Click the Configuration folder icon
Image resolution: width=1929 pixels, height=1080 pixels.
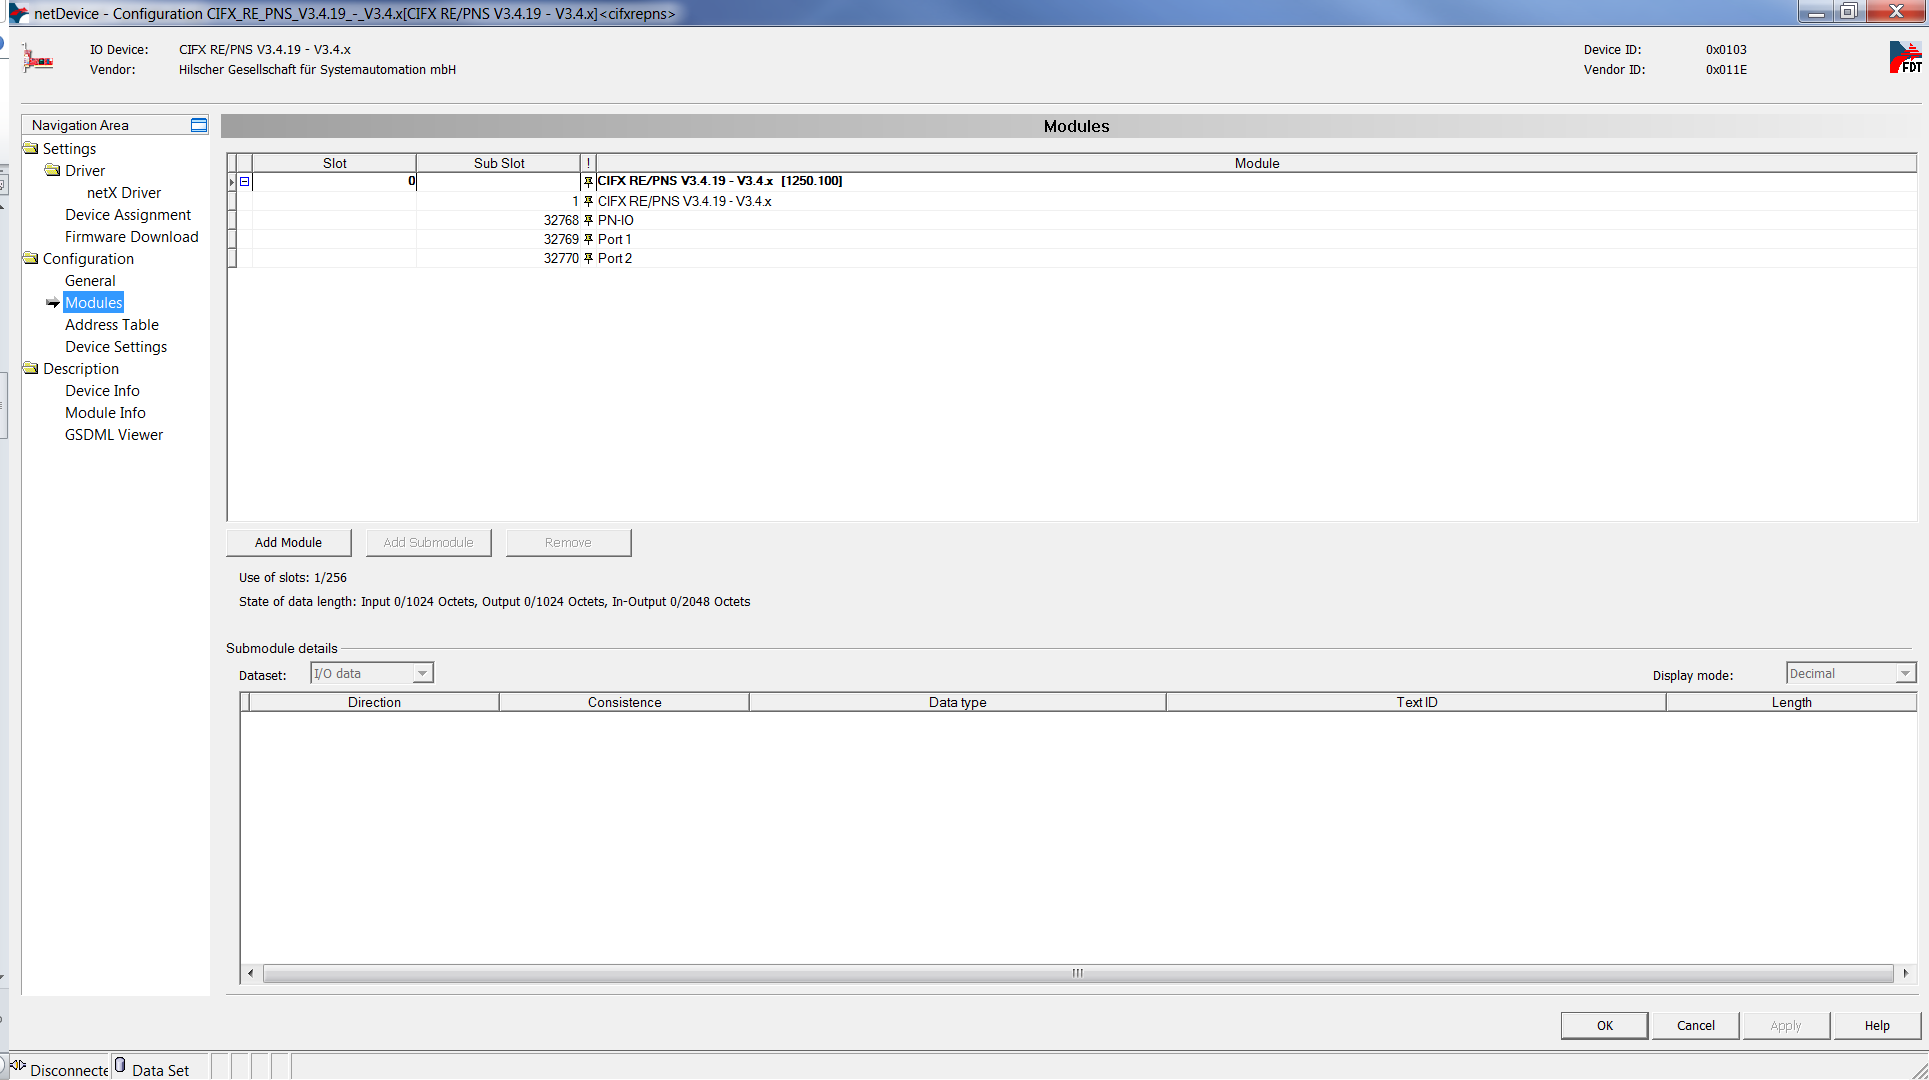click(x=31, y=258)
